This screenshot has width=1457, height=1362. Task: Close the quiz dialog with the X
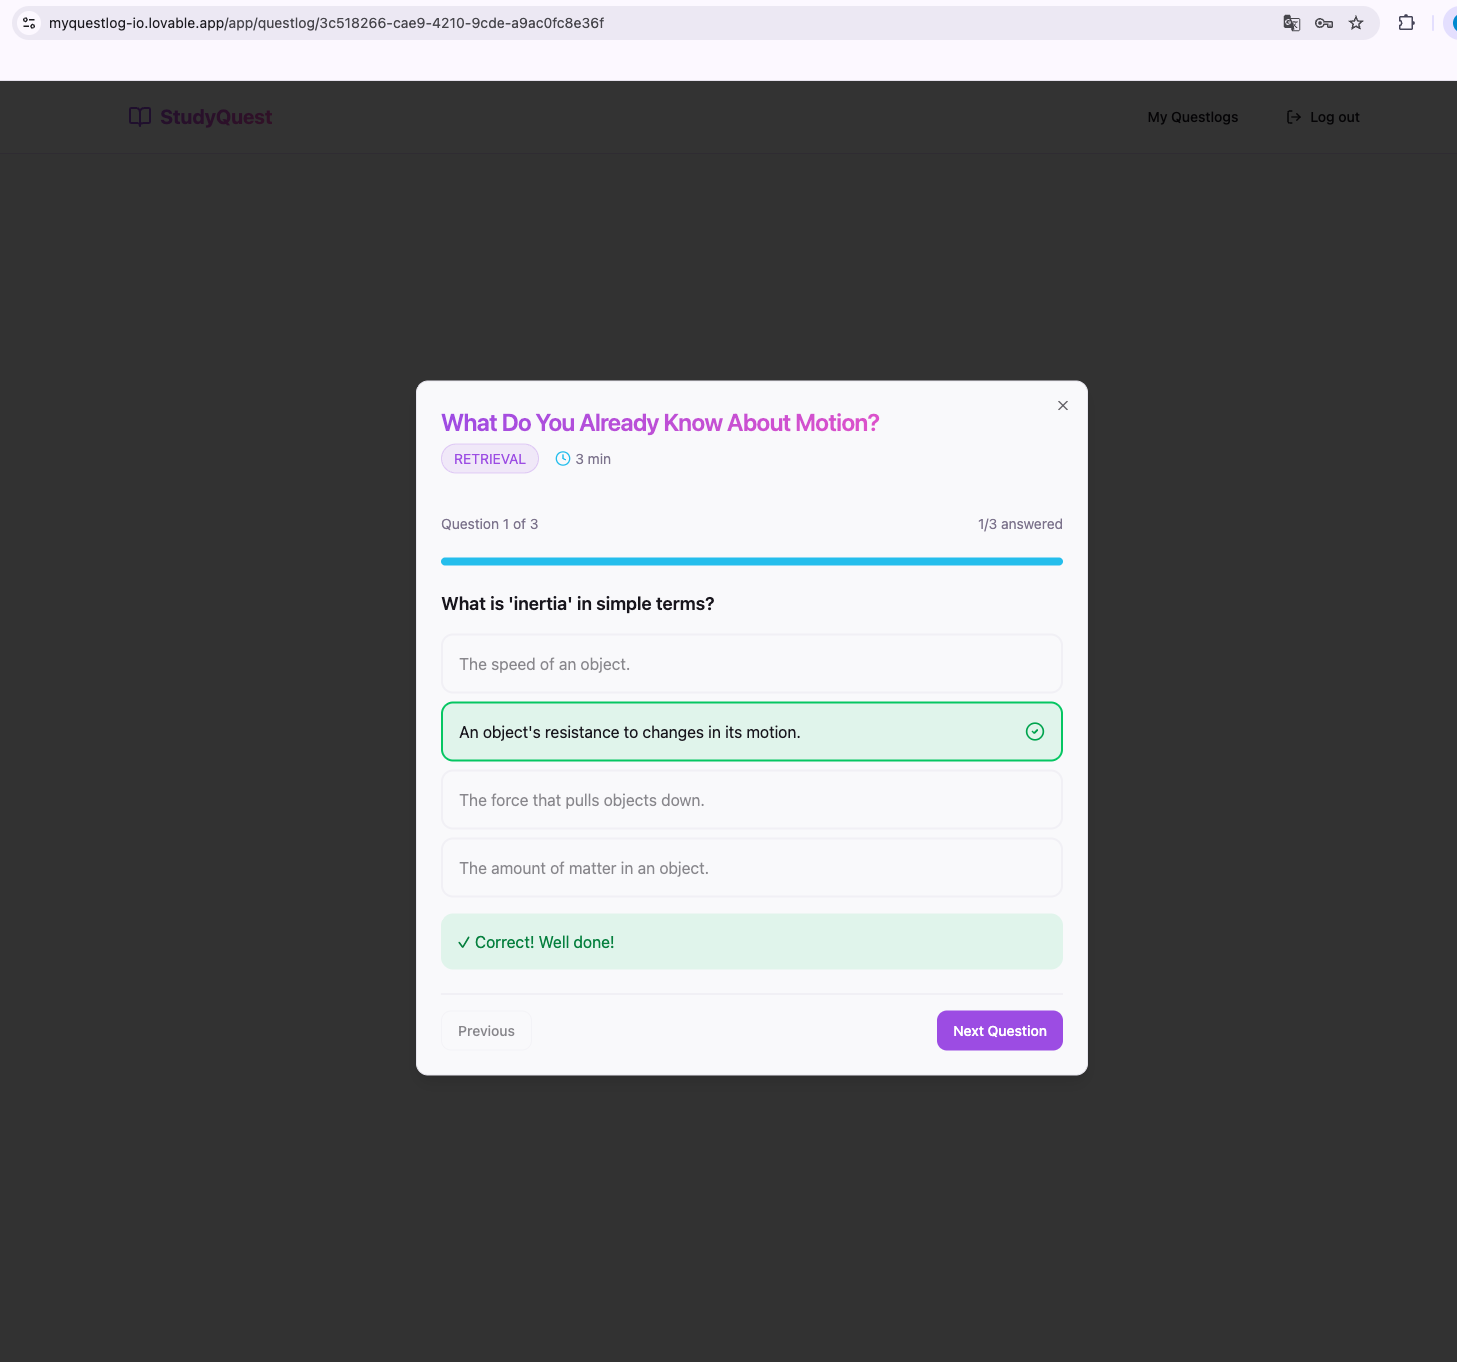click(1063, 405)
